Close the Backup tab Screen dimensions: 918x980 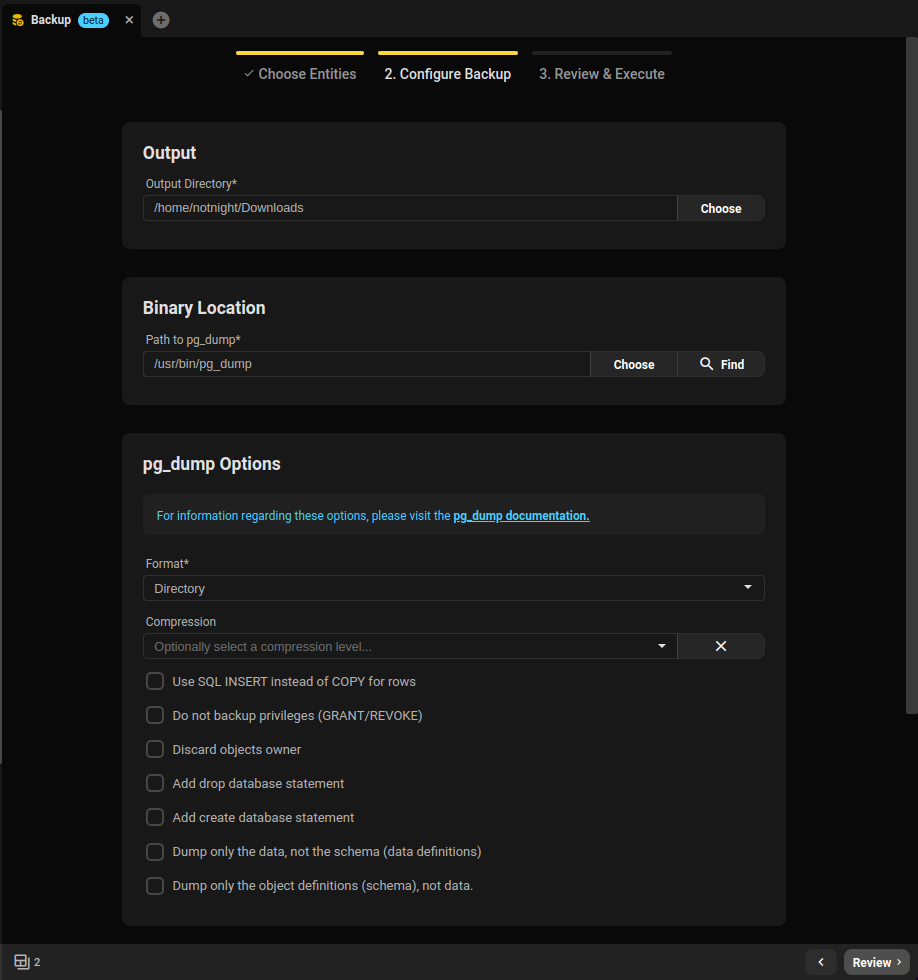click(128, 19)
